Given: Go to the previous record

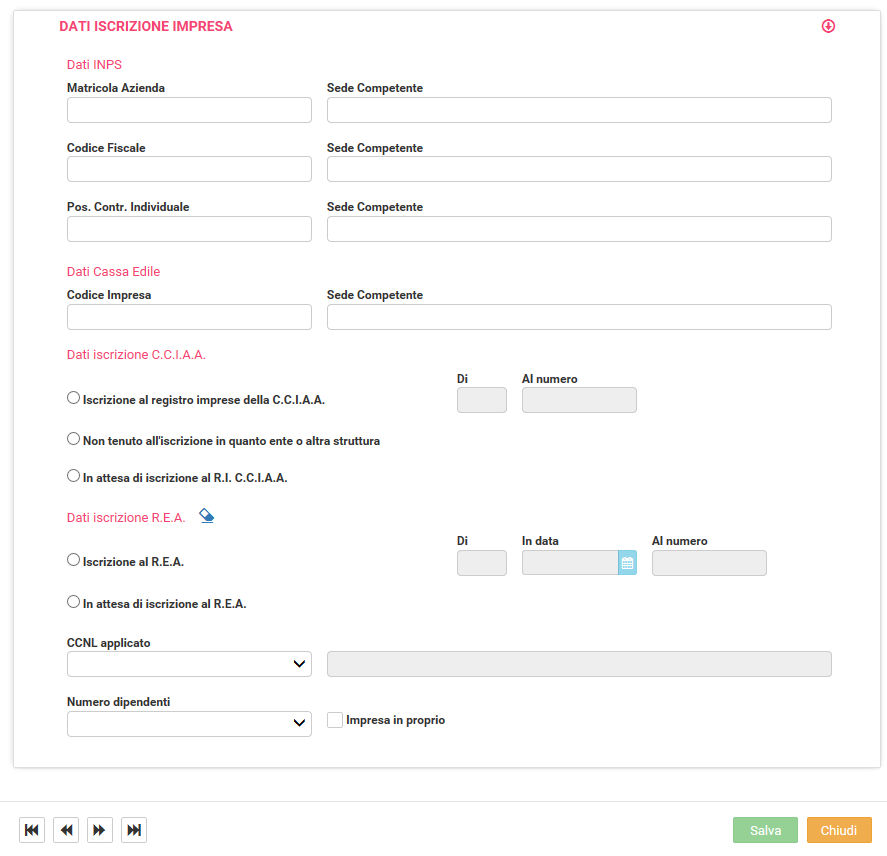Looking at the screenshot, I should (x=66, y=830).
